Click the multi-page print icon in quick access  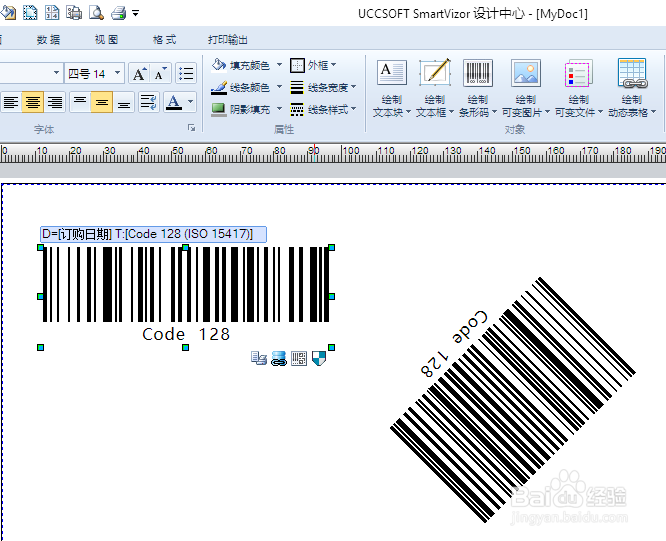[x=74, y=13]
